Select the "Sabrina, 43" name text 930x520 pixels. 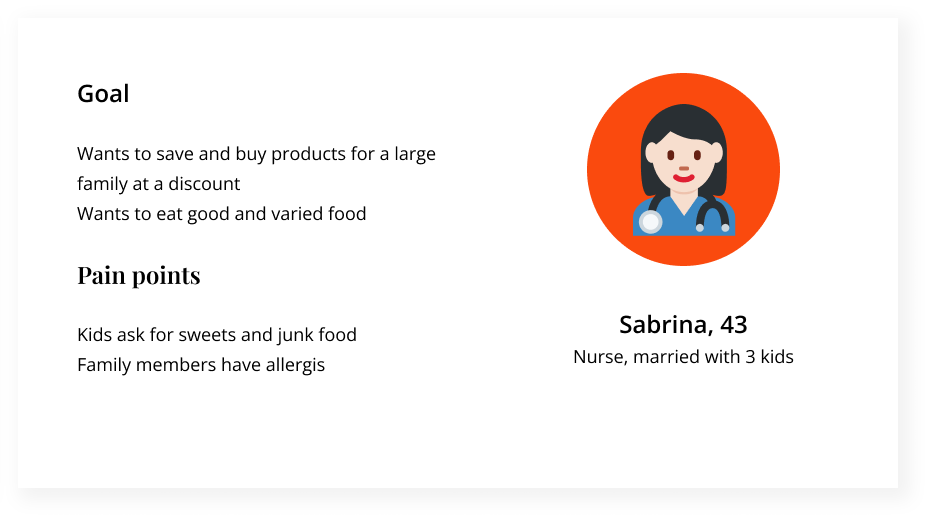683,324
